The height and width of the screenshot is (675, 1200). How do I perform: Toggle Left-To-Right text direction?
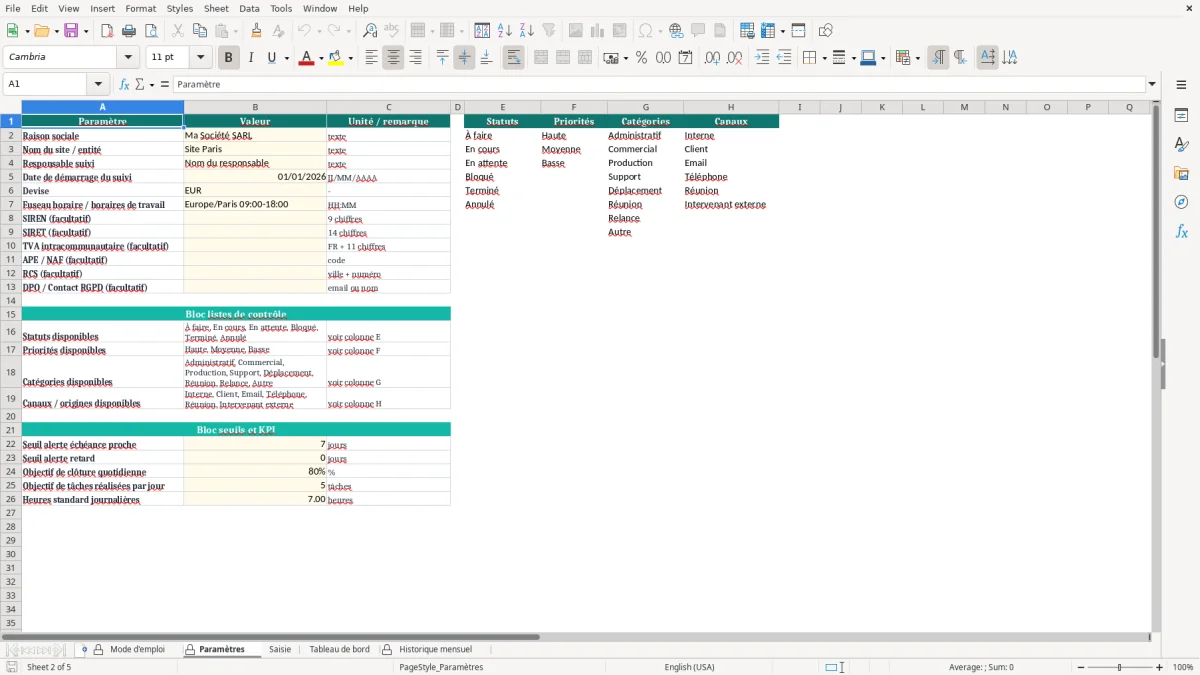[x=938, y=58]
